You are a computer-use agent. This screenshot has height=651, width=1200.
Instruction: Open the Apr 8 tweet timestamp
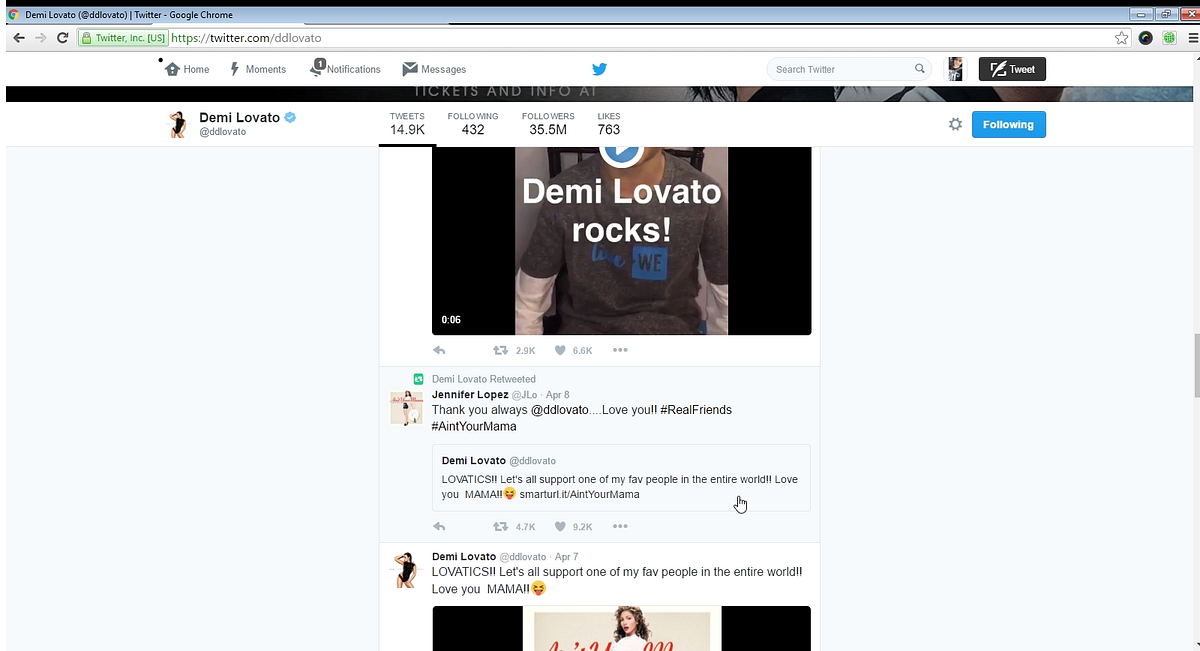557,395
